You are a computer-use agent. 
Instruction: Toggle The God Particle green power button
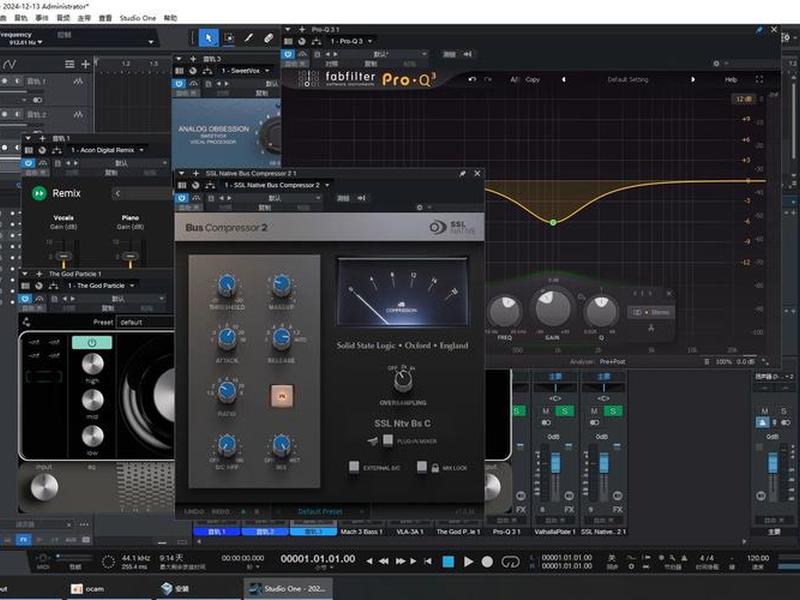[92, 342]
